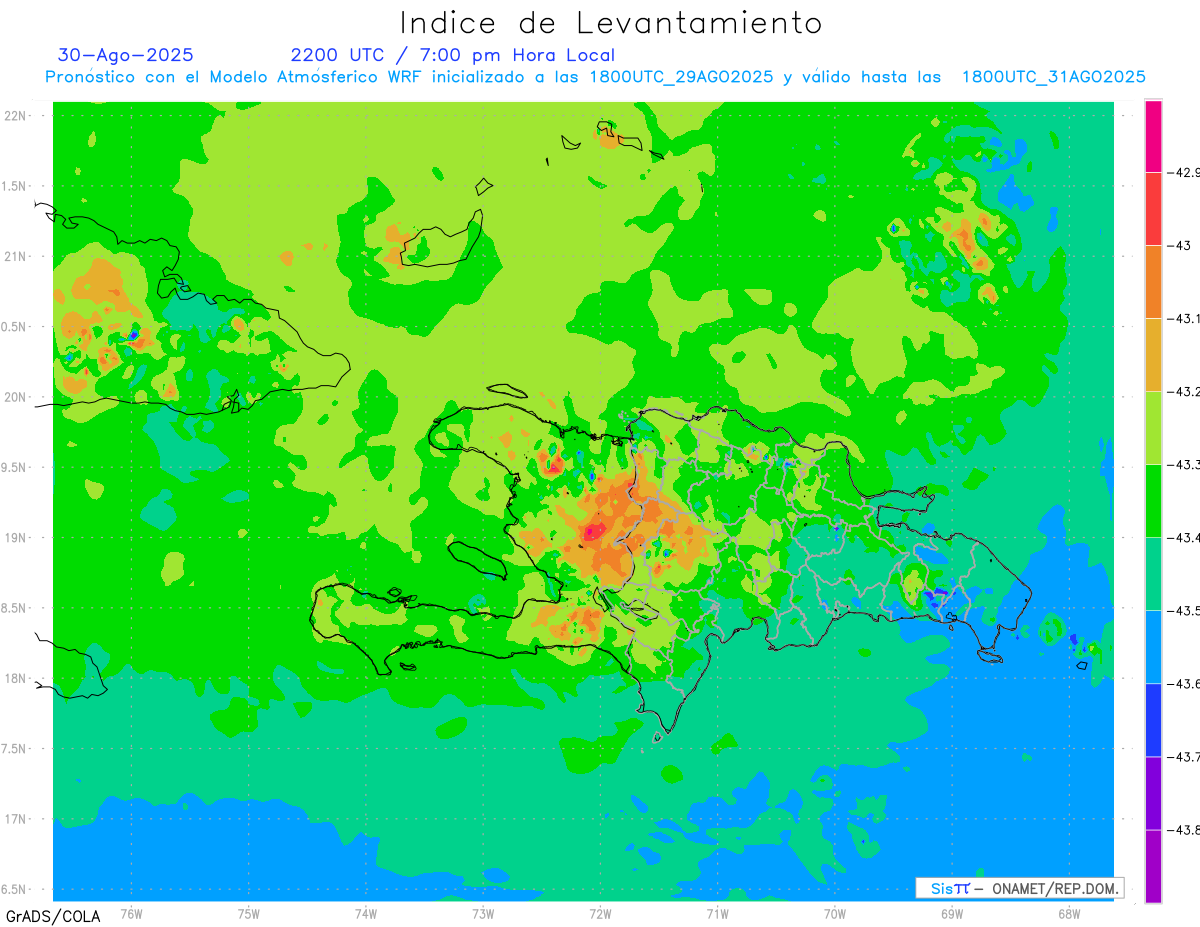The image size is (1200, 927).
Task: Choose the amber swatch between -43.1 and -43.2
Action: coord(1153,354)
